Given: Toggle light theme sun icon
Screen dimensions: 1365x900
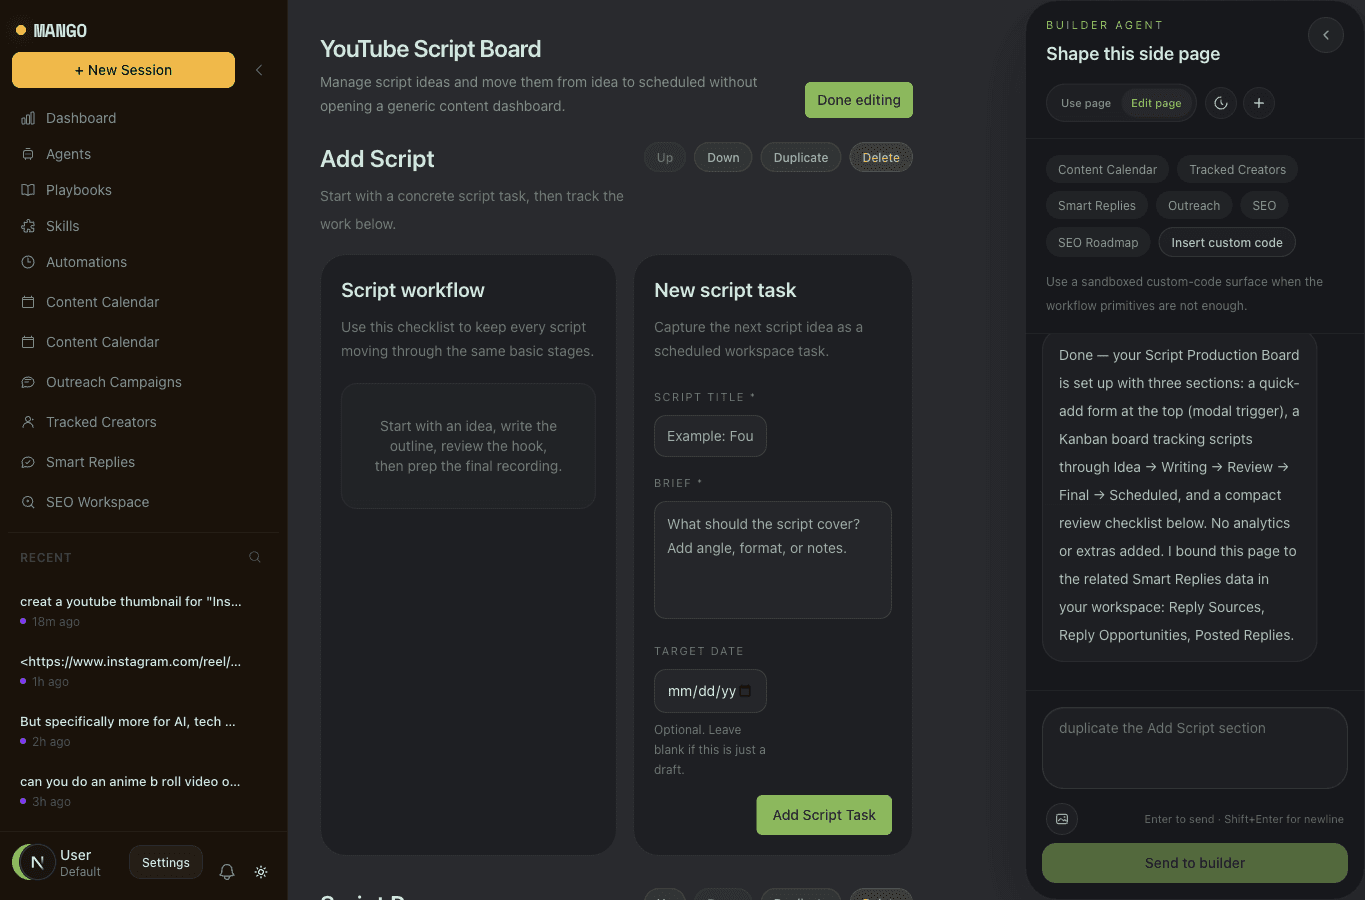Looking at the screenshot, I should (x=261, y=872).
